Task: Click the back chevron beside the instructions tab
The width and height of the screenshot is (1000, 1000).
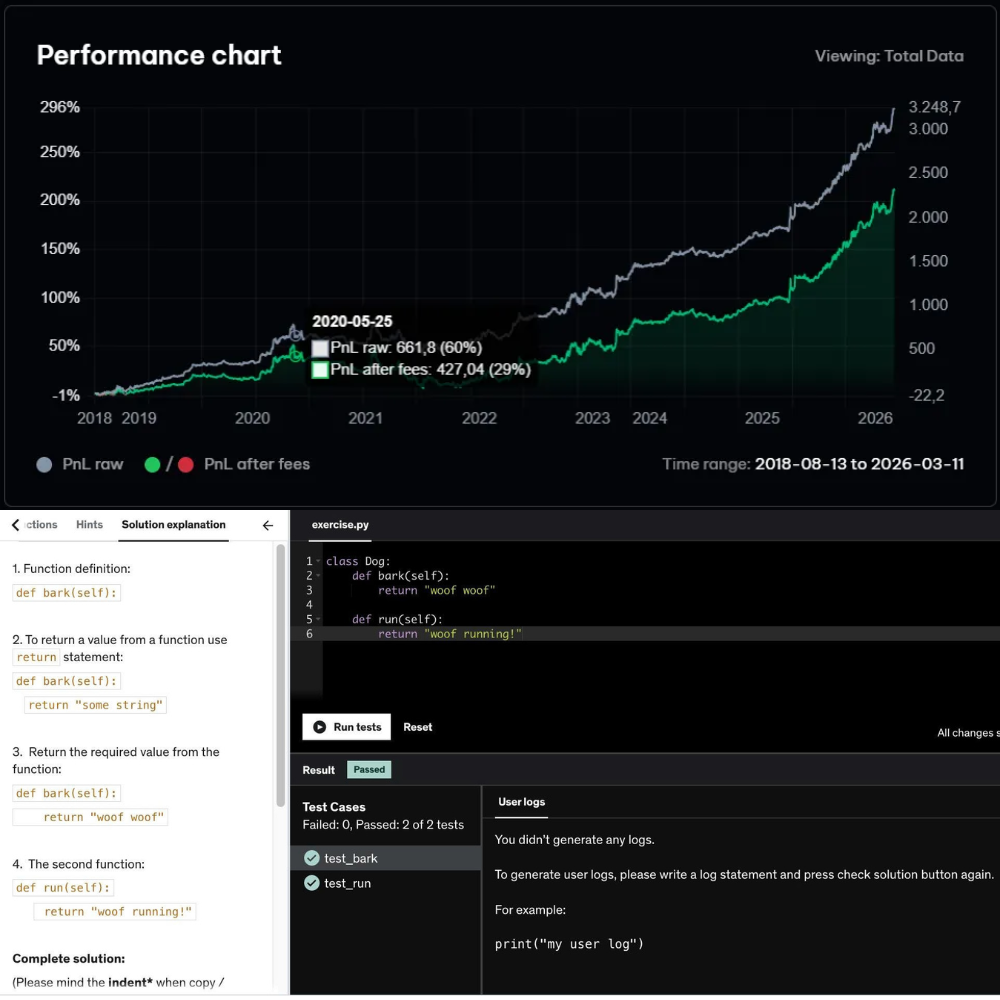Action: (15, 525)
